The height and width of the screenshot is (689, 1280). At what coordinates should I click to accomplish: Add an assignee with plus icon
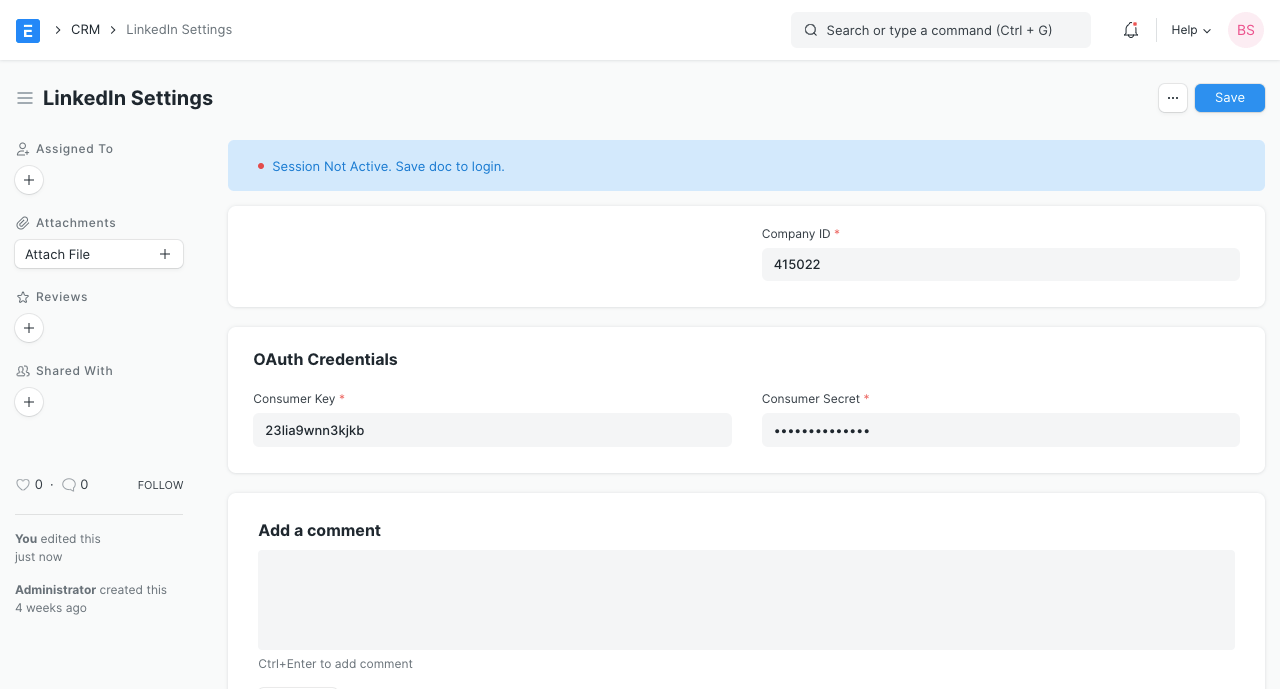coord(29,180)
